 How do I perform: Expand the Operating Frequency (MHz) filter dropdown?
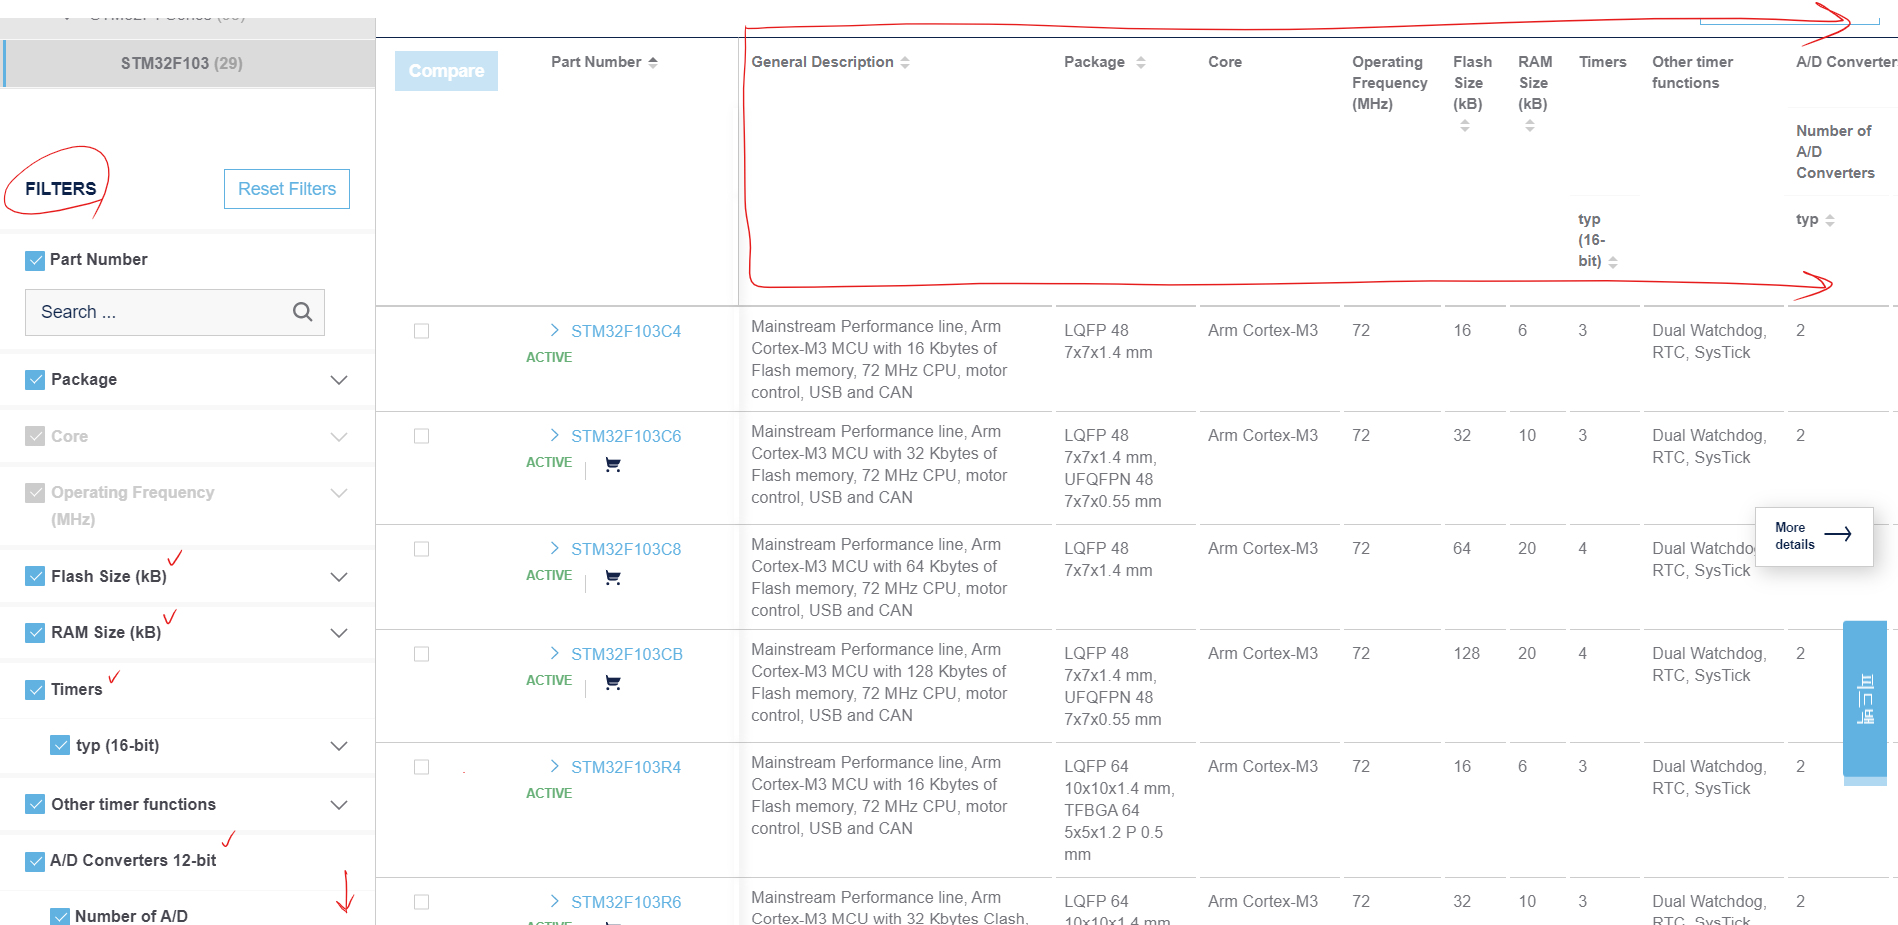click(x=339, y=493)
